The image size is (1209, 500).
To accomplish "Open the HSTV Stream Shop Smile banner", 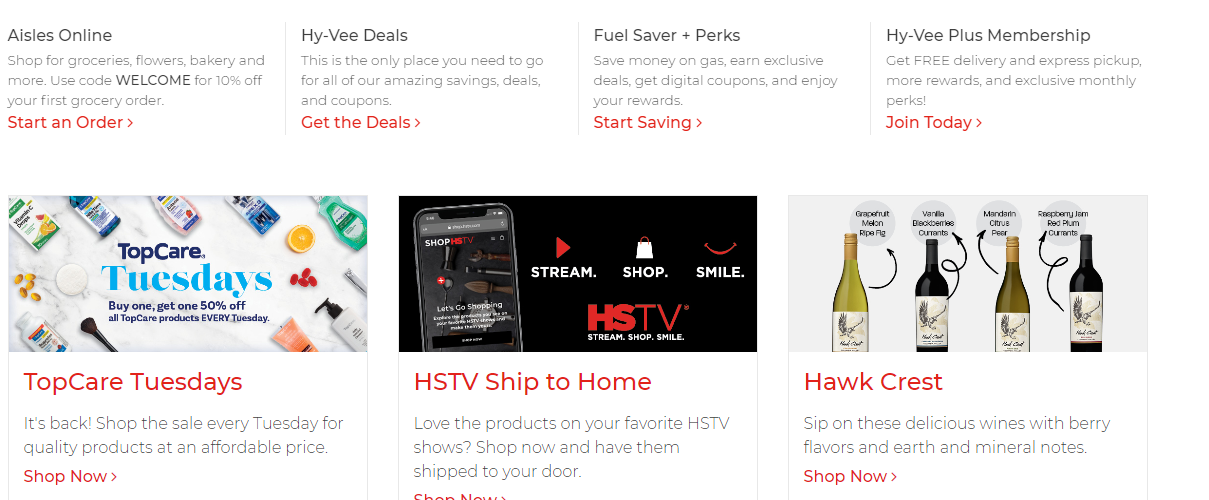I will [578, 274].
